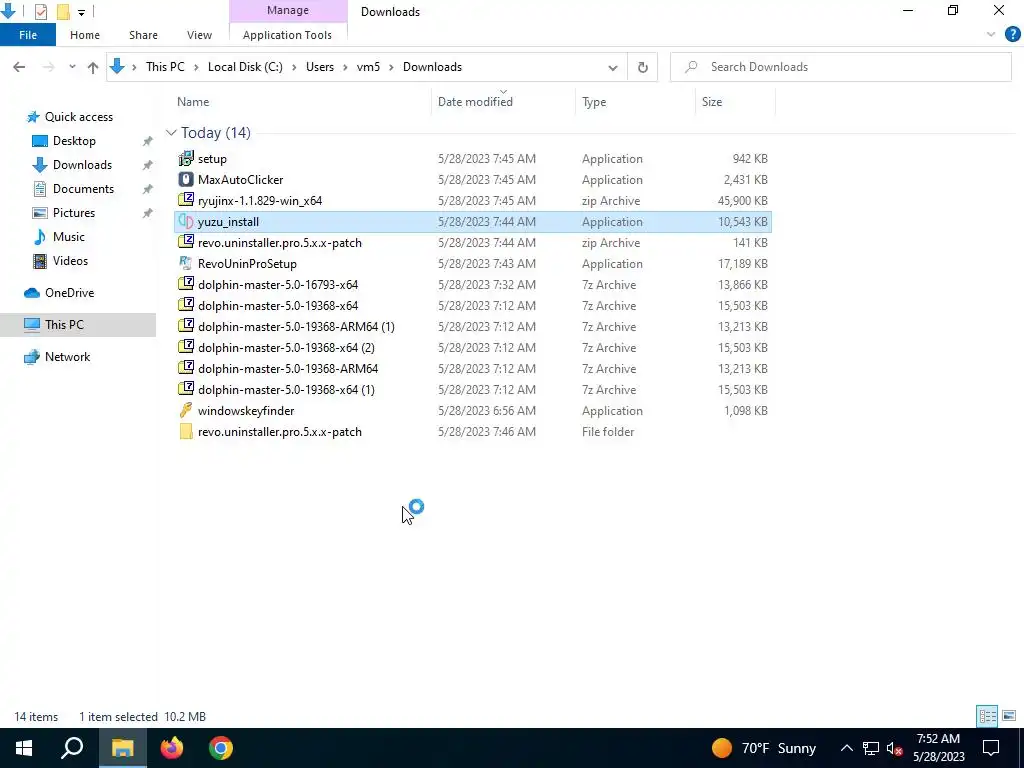Open Firefox from the taskbar

[x=172, y=748]
